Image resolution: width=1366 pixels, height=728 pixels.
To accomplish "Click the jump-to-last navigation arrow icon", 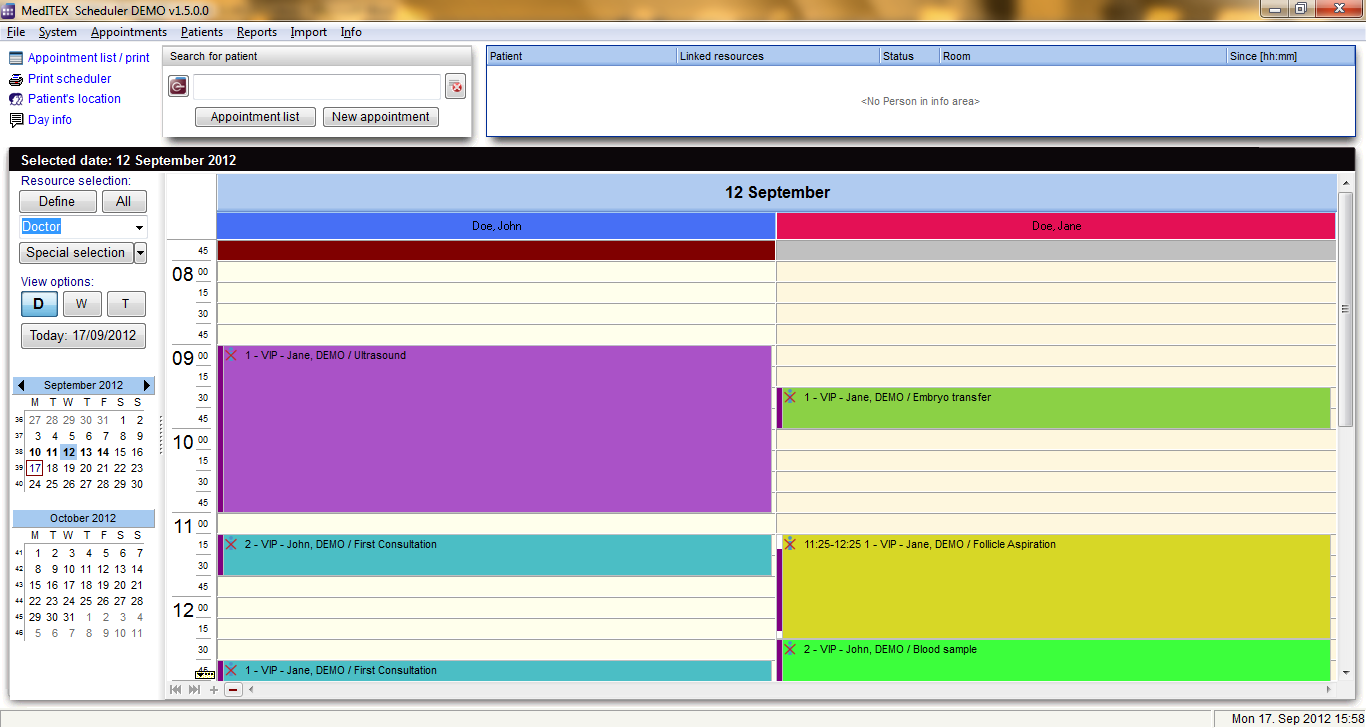I will 194,689.
